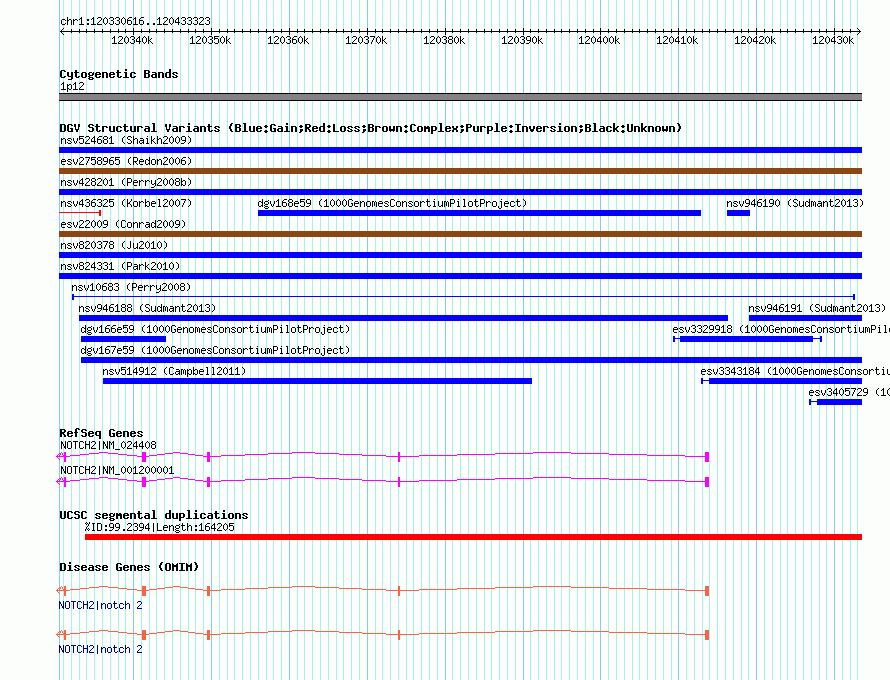The width and height of the screenshot is (890, 680).
Task: Click the NOTCH2|NM_024408 transcript label
Action: pos(108,446)
